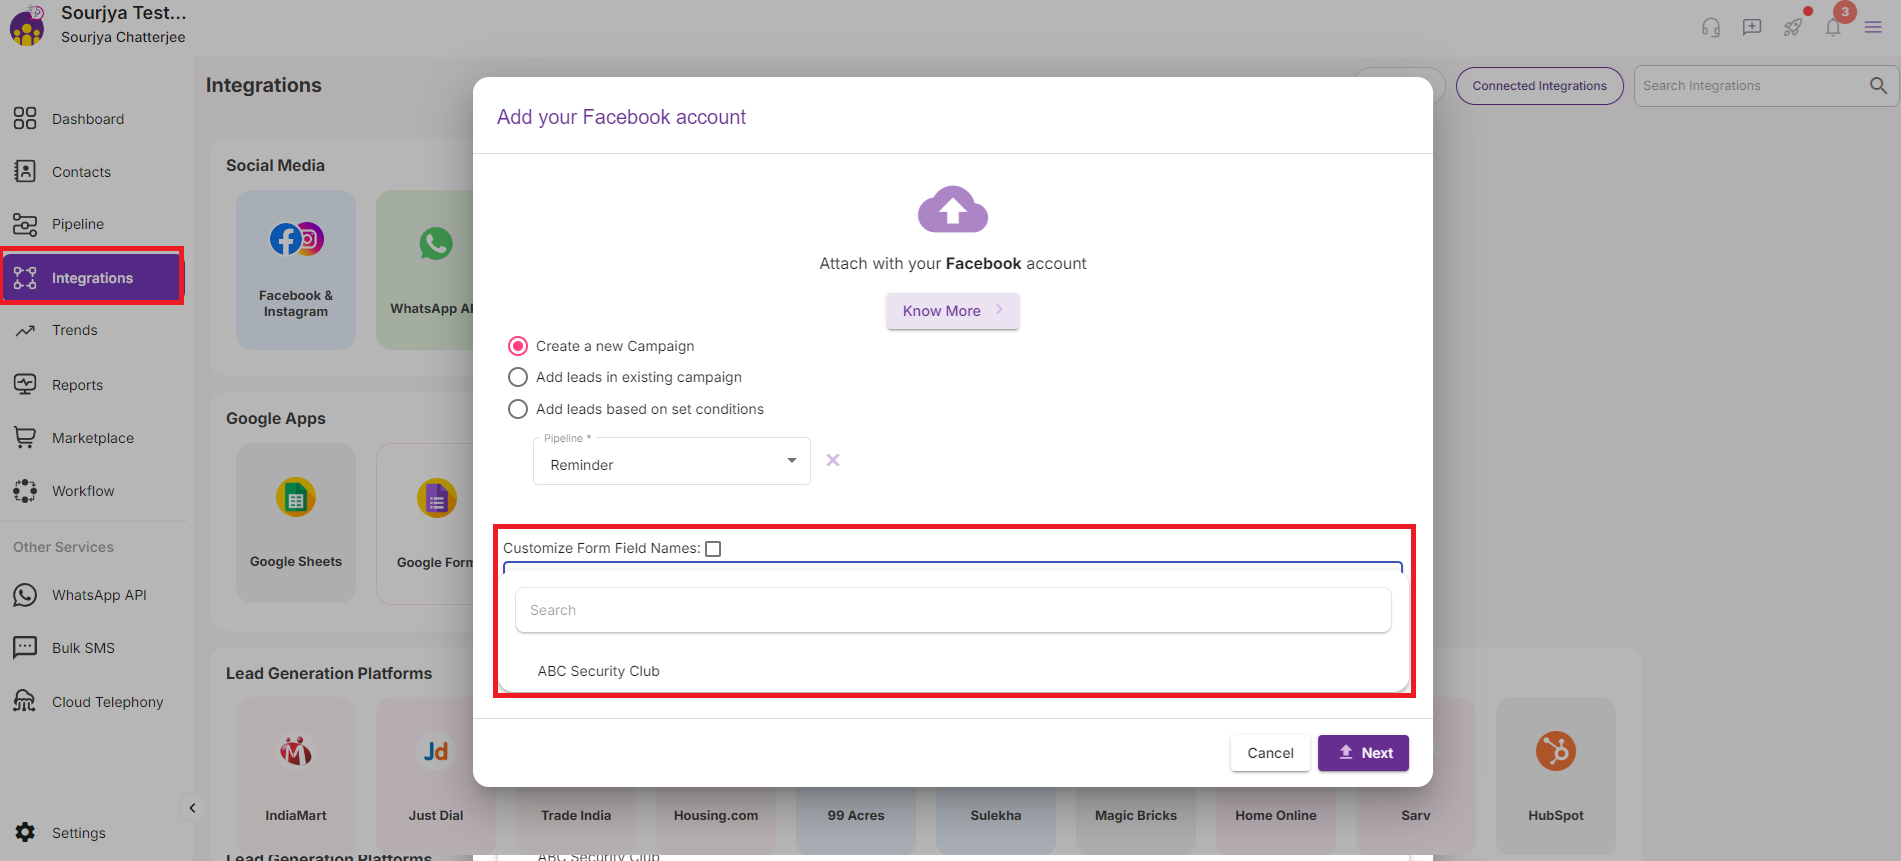Click the headset support icon

pyautogui.click(x=1711, y=28)
